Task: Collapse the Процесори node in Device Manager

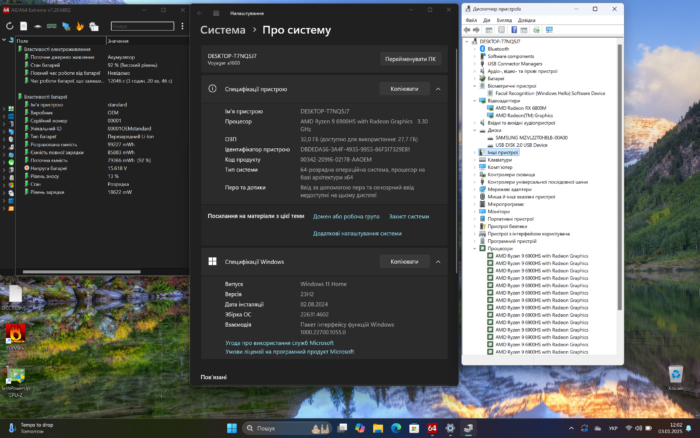Action: point(475,248)
